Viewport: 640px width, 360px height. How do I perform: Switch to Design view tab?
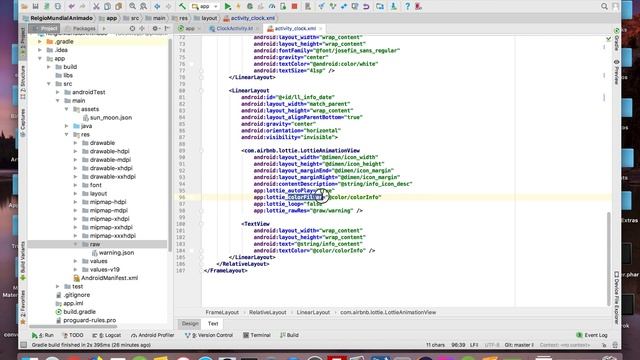point(190,323)
